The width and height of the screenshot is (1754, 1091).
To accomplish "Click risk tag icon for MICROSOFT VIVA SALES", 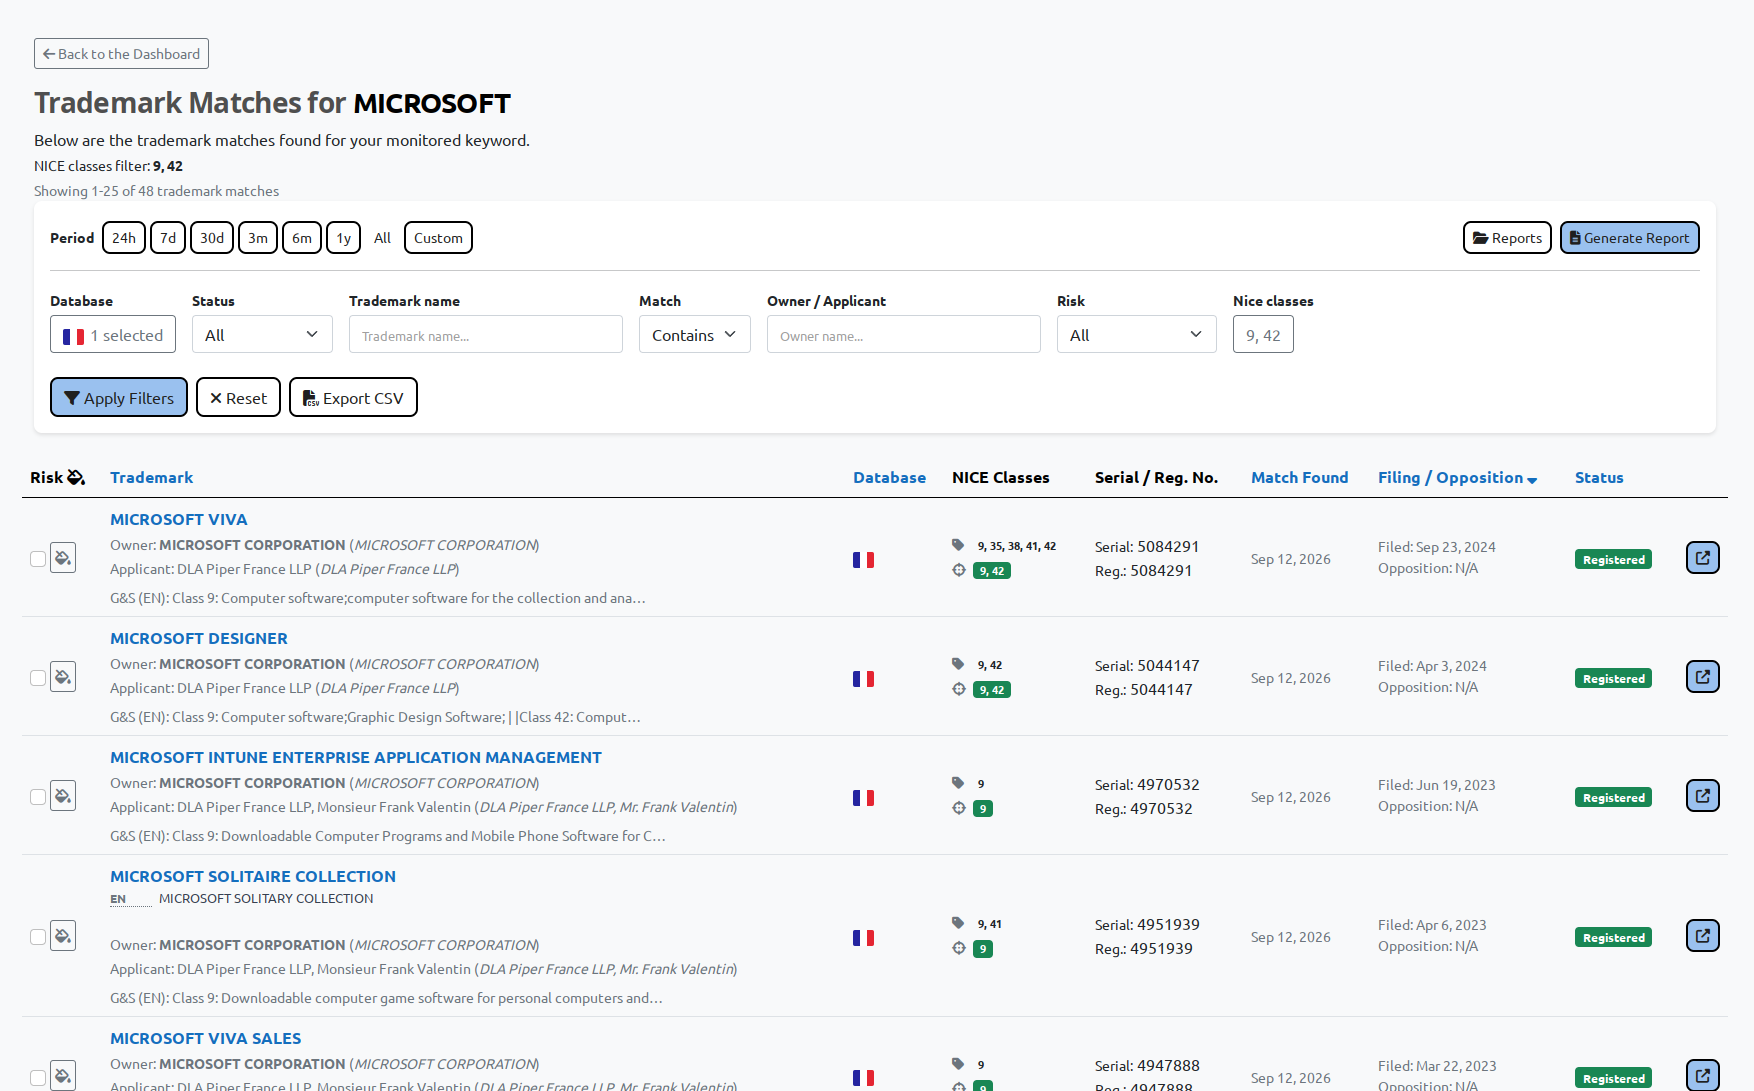I will coord(63,1076).
